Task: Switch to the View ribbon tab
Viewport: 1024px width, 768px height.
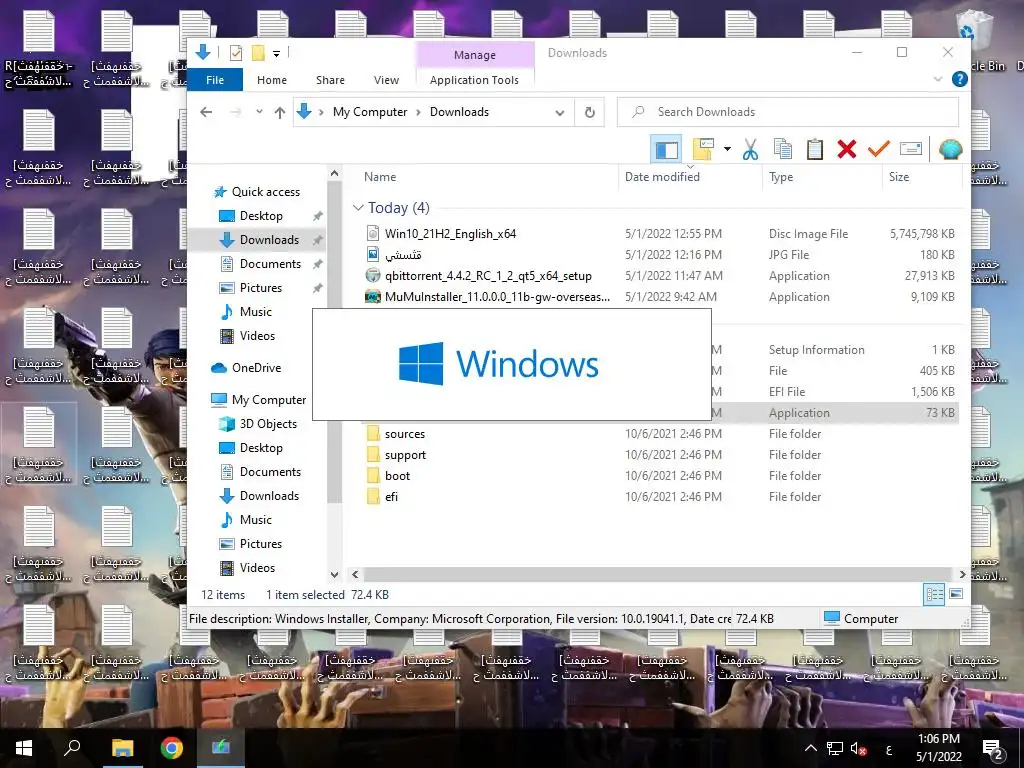Action: [x=386, y=80]
